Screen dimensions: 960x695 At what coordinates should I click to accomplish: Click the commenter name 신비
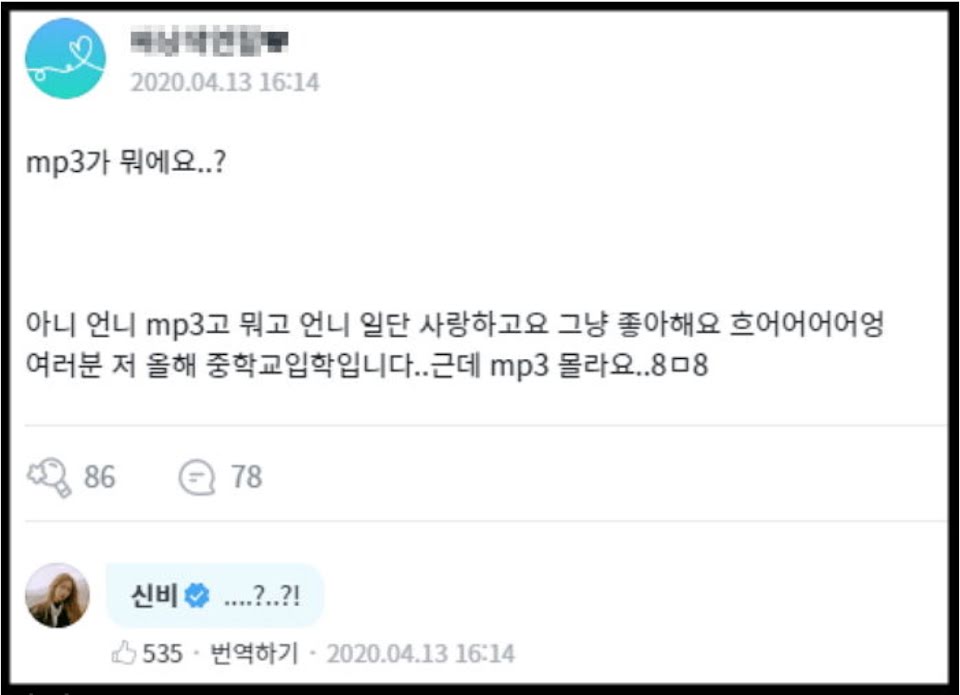[154, 595]
